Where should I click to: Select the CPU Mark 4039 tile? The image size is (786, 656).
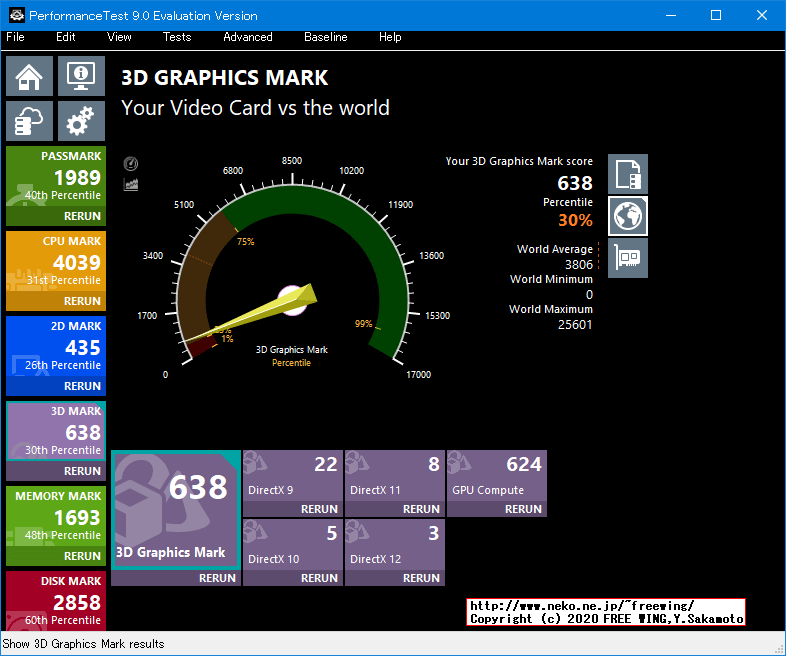tap(56, 262)
